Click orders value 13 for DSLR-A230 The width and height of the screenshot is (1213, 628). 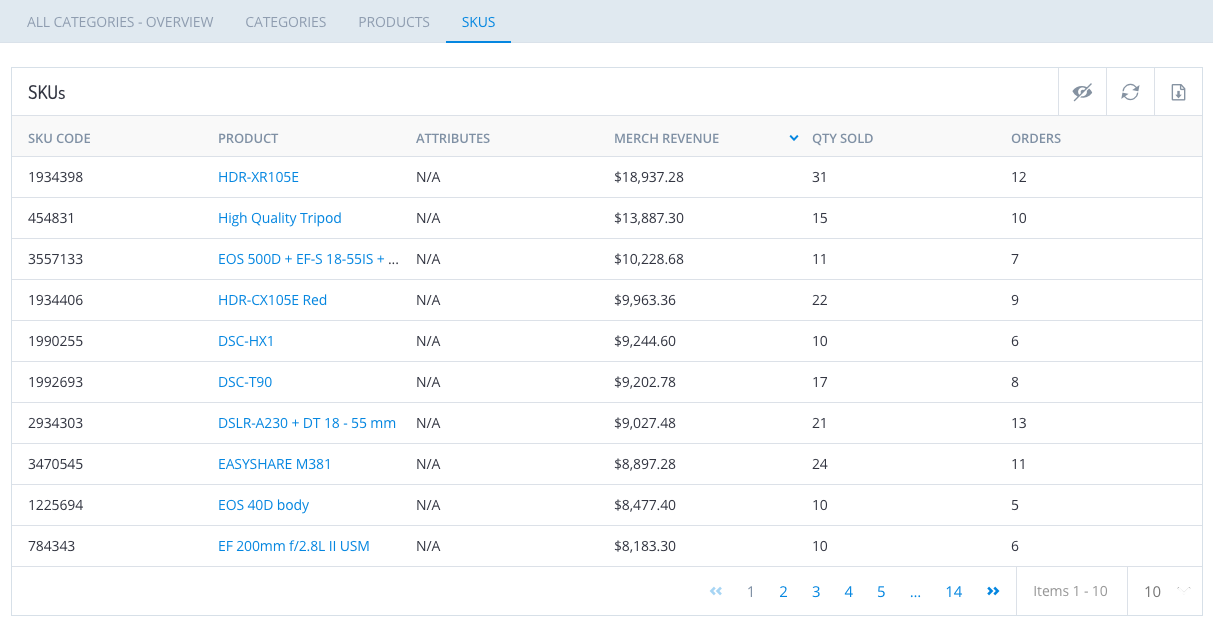pyautogui.click(x=1019, y=423)
